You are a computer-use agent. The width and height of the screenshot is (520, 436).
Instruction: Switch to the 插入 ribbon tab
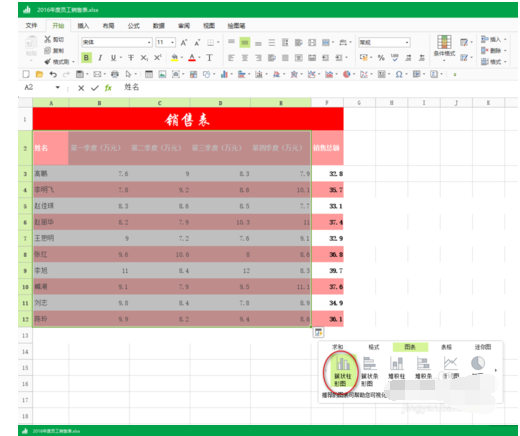coord(83,26)
